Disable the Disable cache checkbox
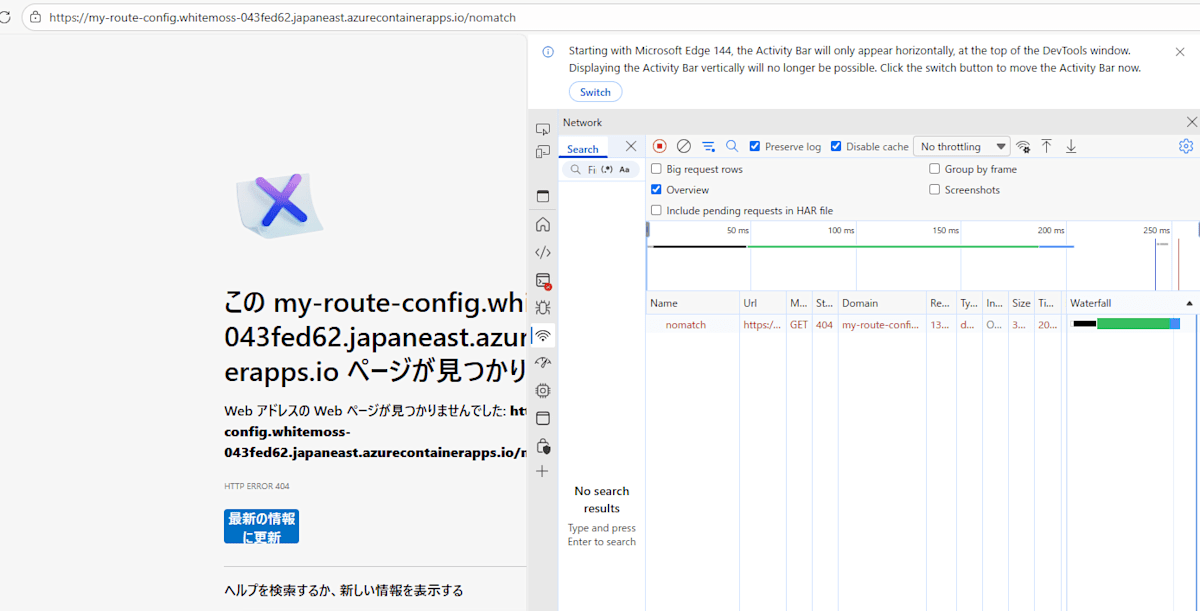Viewport: 1200px width, 611px height. click(x=837, y=145)
